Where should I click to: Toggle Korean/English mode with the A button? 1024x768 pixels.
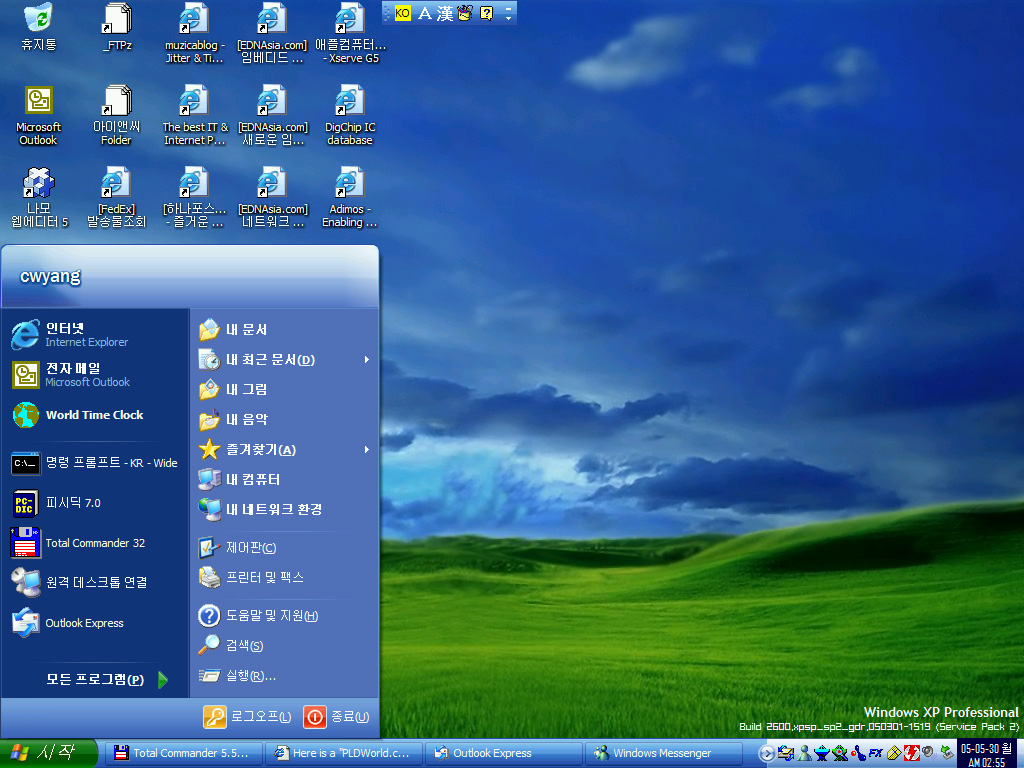tap(424, 13)
